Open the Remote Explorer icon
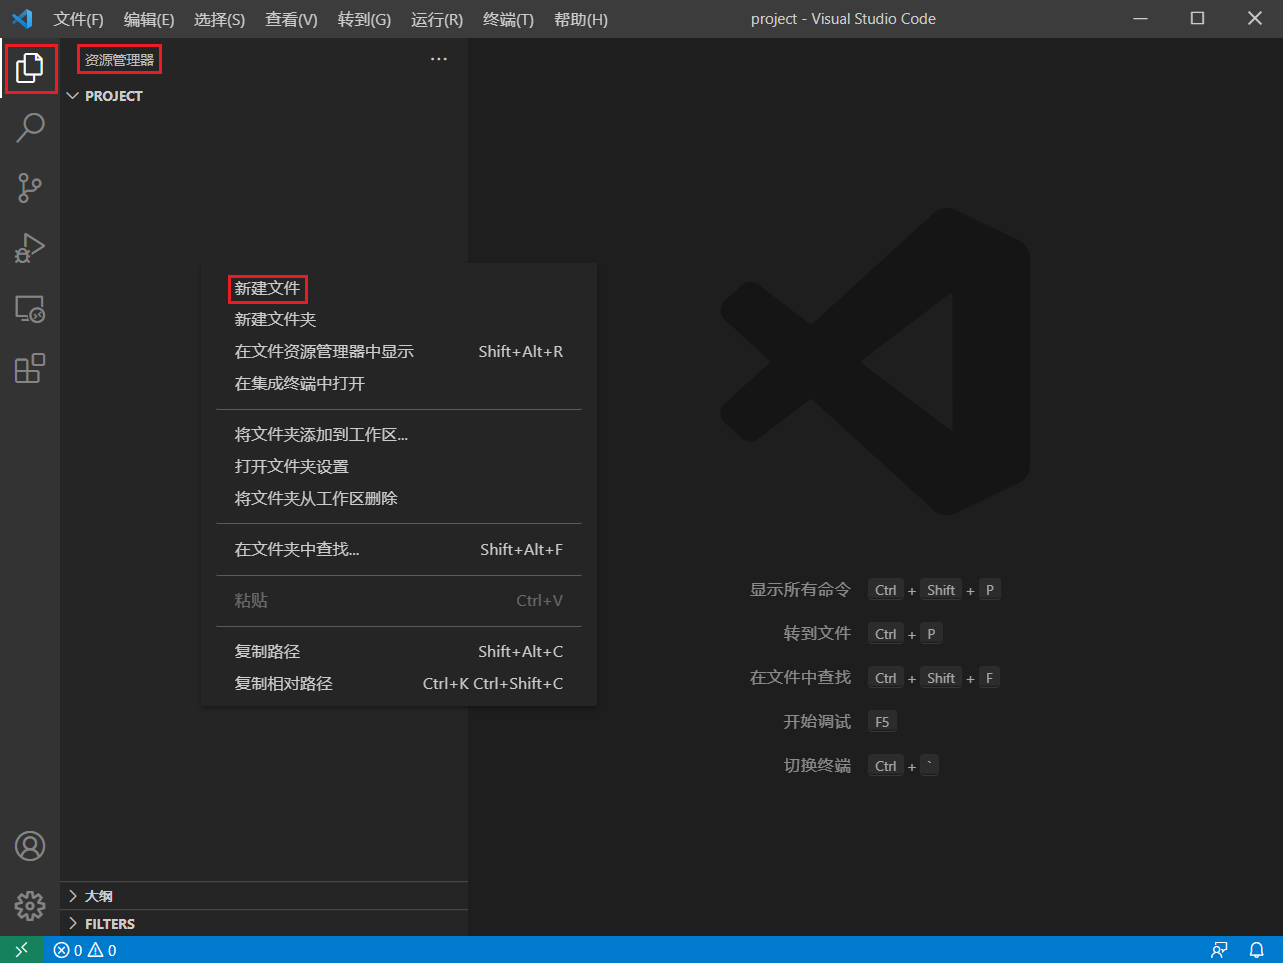 click(30, 309)
